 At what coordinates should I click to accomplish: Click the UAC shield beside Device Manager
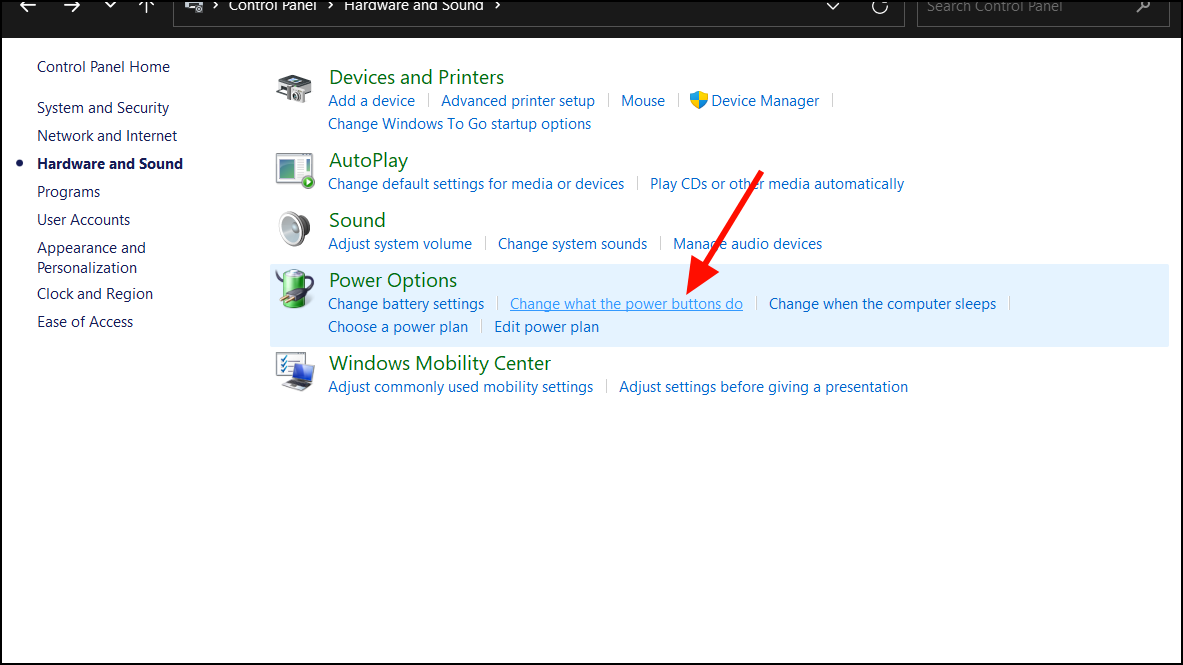coord(700,100)
